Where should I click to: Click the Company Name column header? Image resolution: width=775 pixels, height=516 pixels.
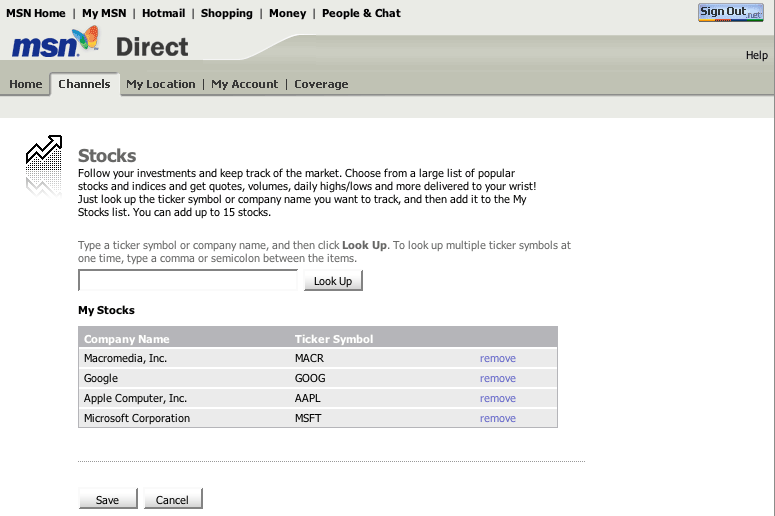127,339
